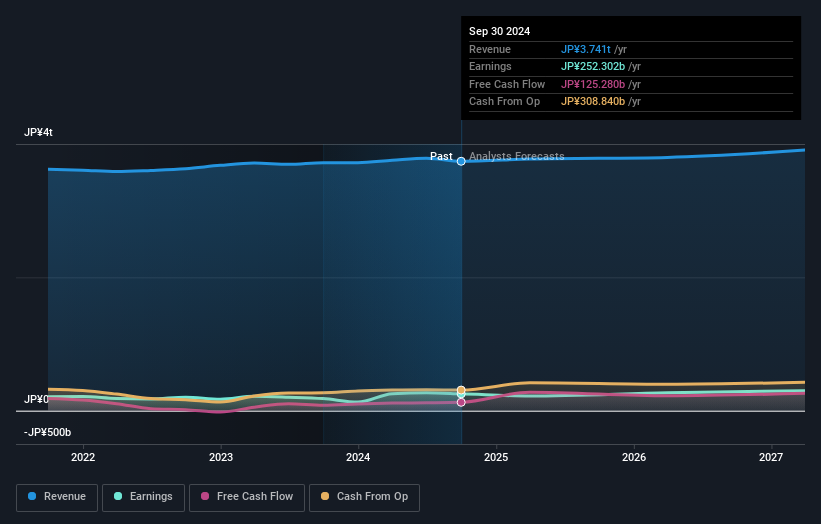The height and width of the screenshot is (524, 821).
Task: Click the JP¥0 y-axis label
Action: [36, 399]
